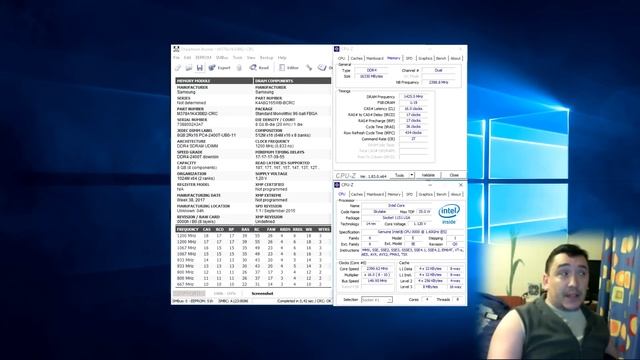Switch to SPD tab in upper CPU-Z window

409,58
